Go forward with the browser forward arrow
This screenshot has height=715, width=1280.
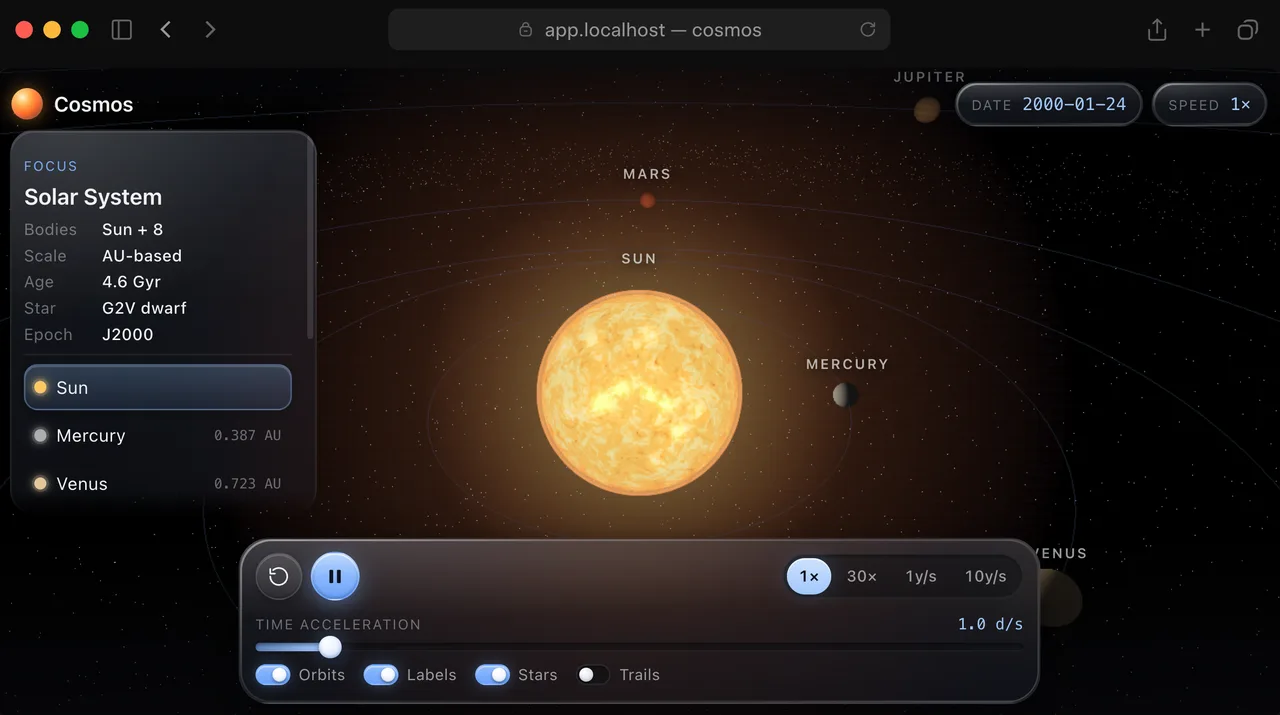click(x=210, y=30)
